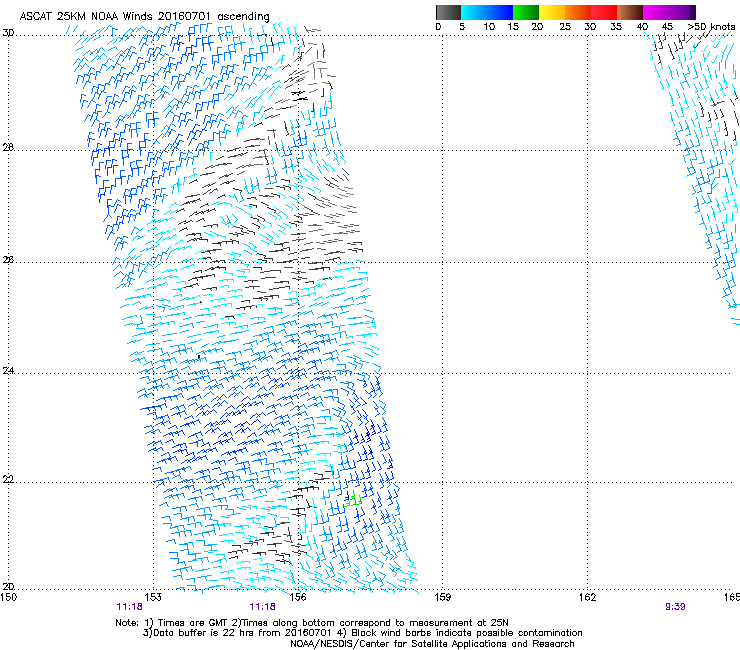Click the '11:18' time label beside longitude 153
This screenshot has height=650, width=740.
coord(130,607)
